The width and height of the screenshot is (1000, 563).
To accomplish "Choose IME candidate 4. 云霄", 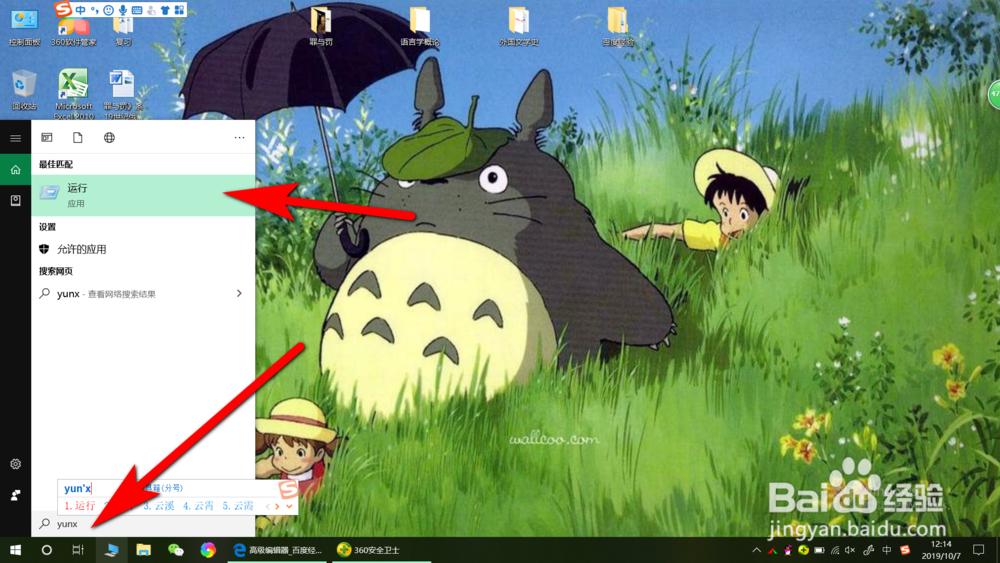I will tap(198, 506).
